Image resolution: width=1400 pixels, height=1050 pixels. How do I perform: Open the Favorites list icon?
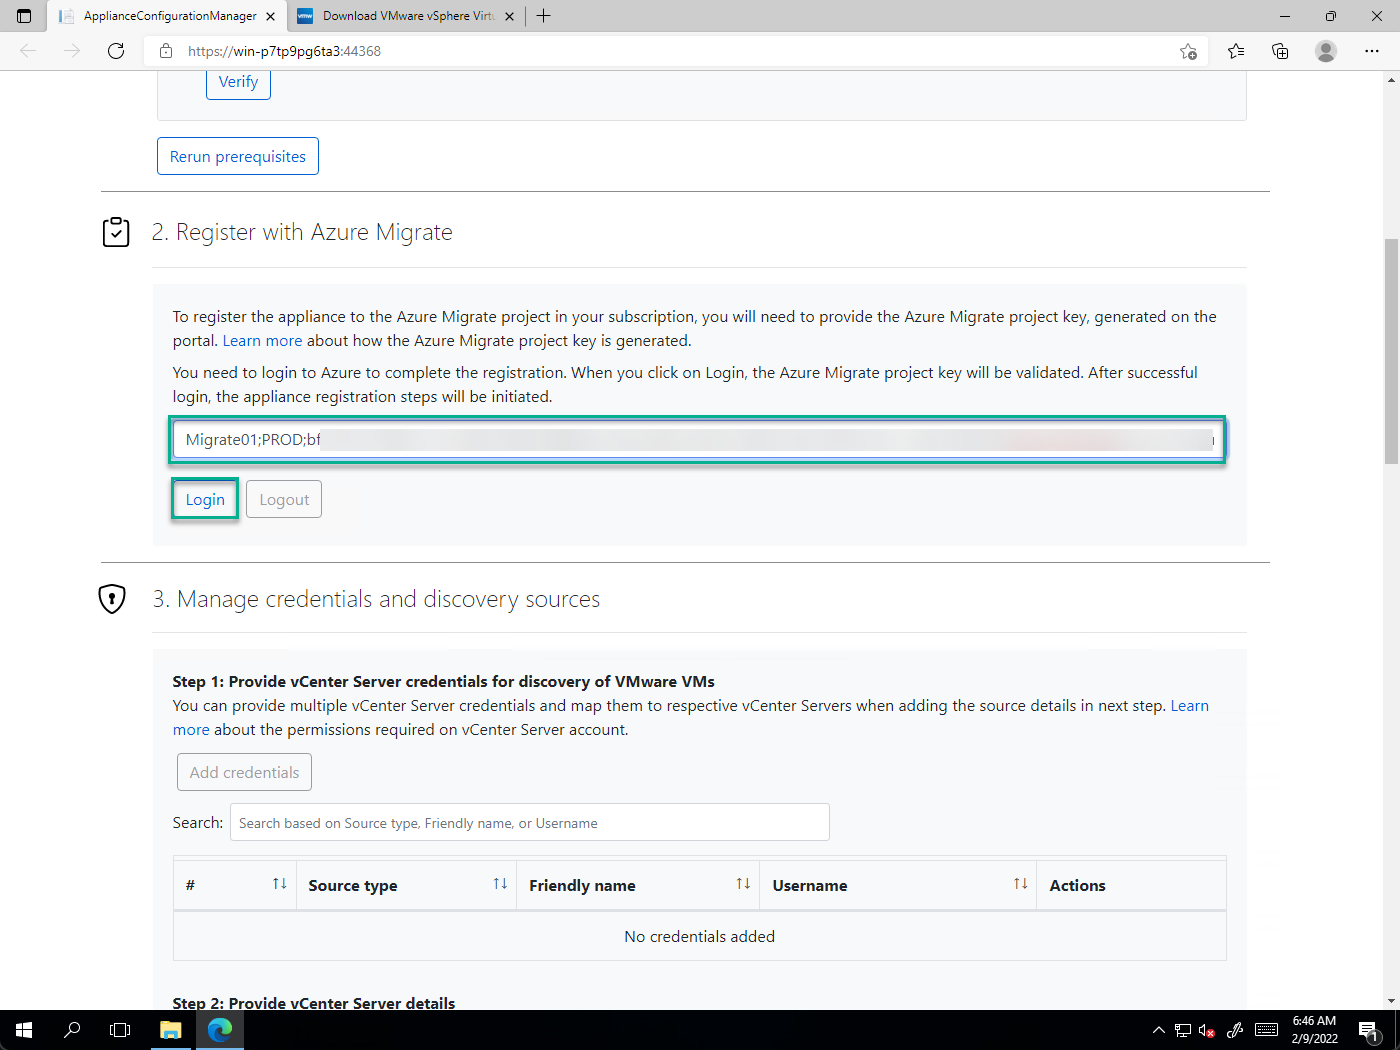[1236, 51]
